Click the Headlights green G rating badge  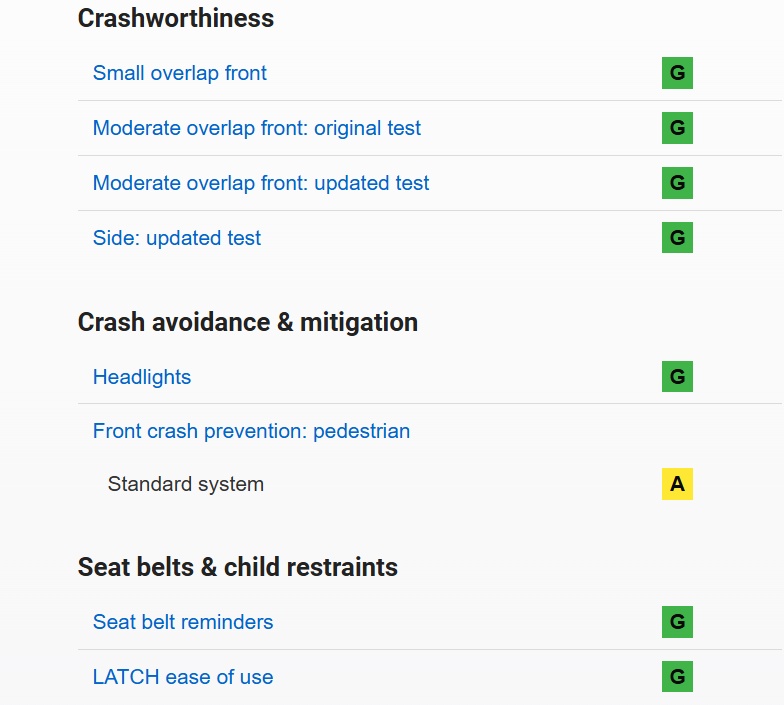pyautogui.click(x=677, y=377)
